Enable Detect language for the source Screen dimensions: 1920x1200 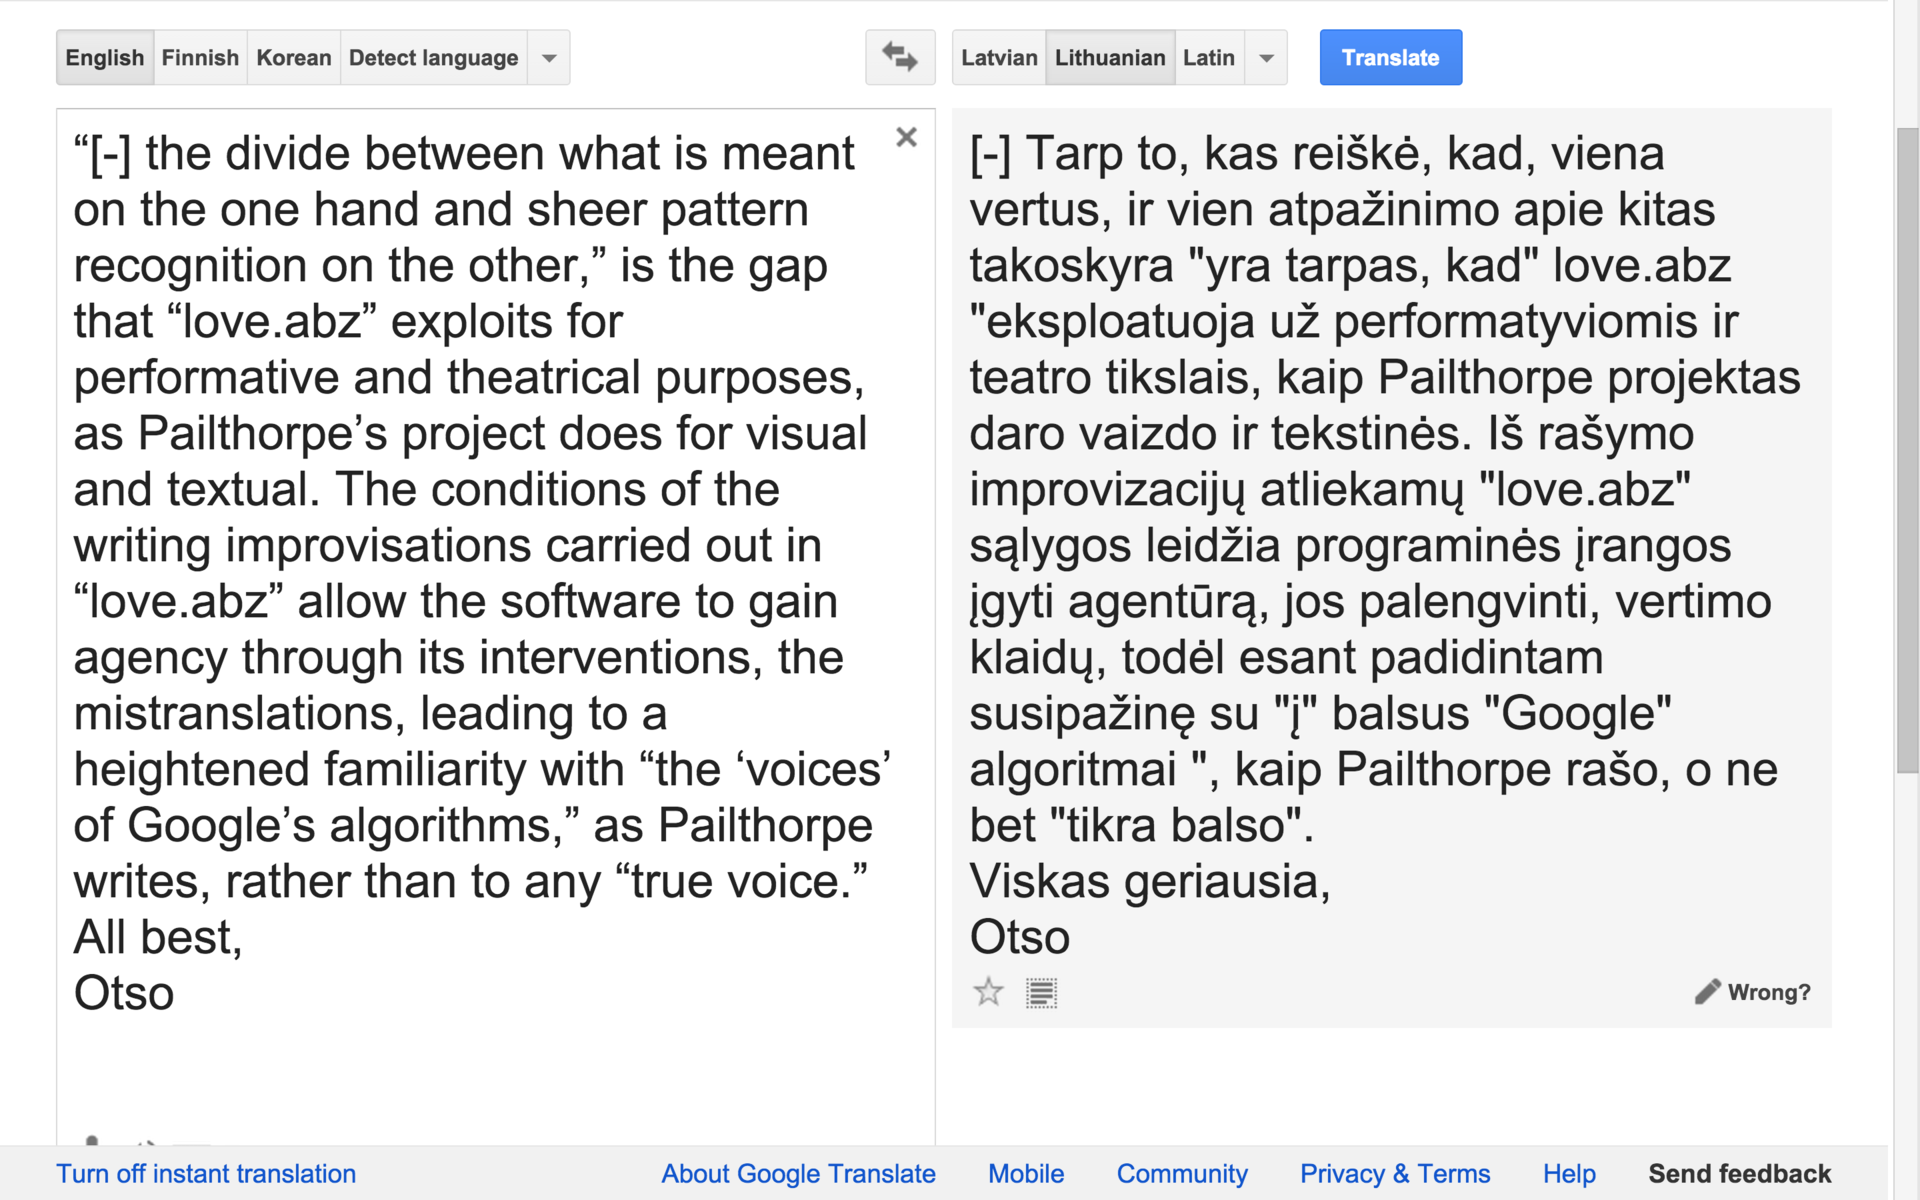(x=433, y=58)
